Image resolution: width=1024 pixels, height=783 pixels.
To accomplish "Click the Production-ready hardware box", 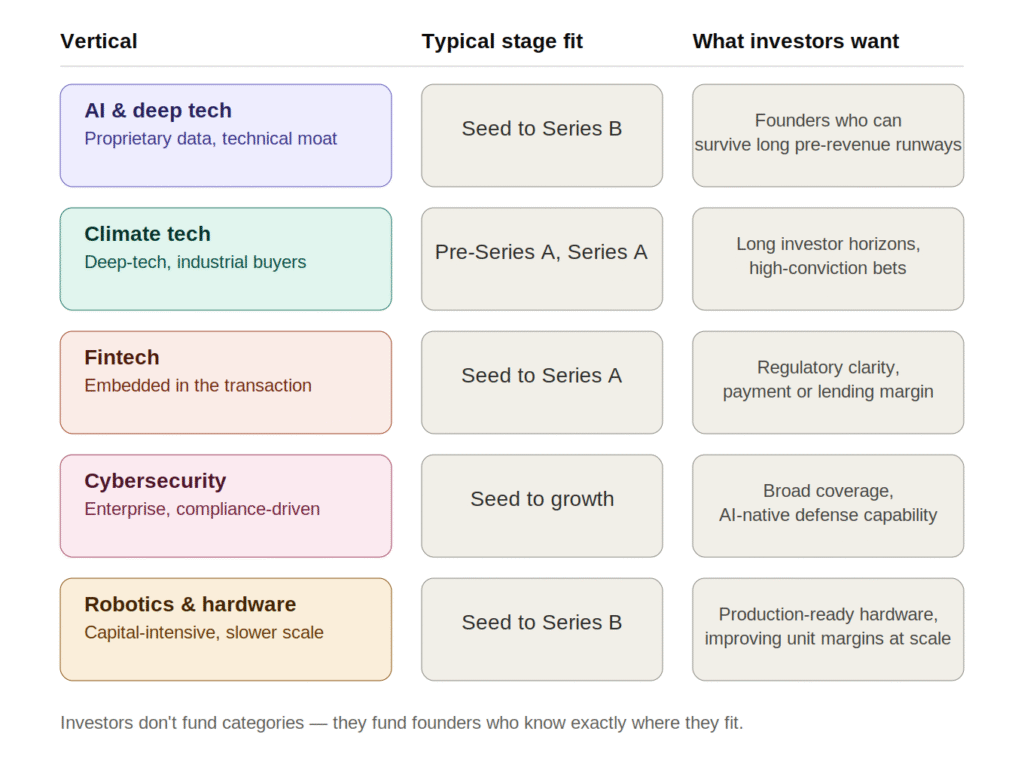I will pyautogui.click(x=828, y=629).
